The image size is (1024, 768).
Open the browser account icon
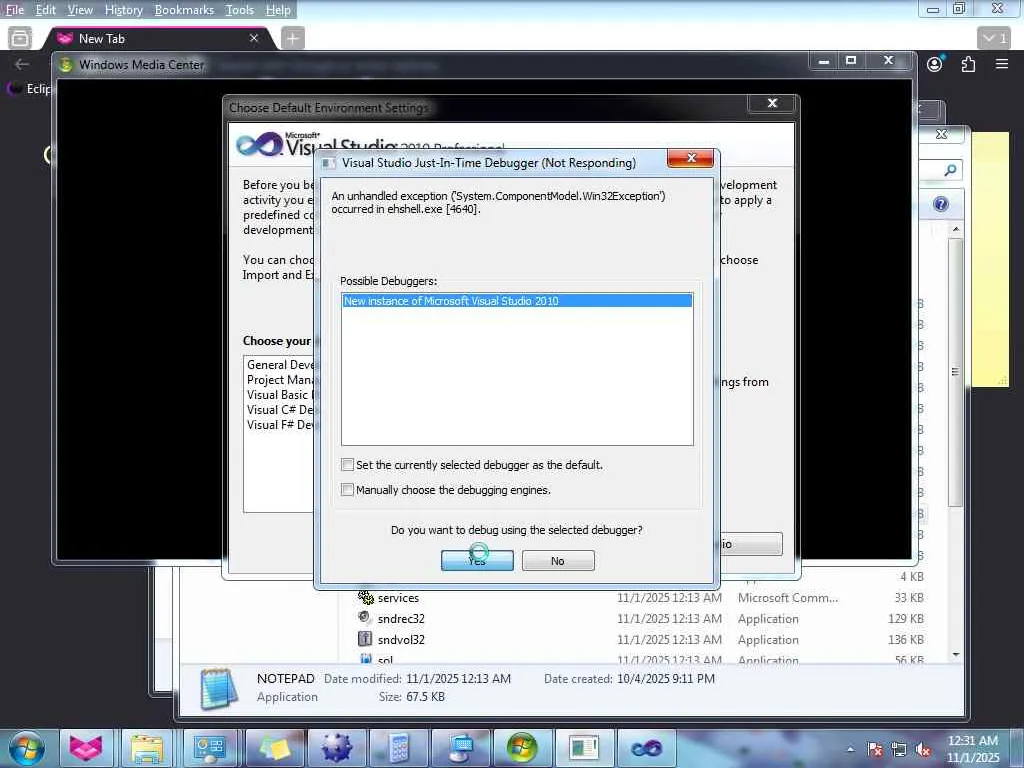[x=935, y=64]
